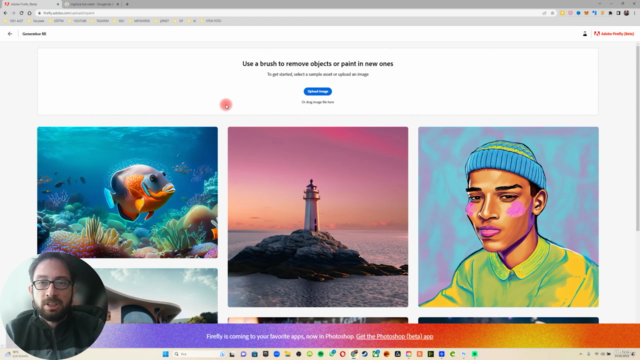Image resolution: width=640 pixels, height=360 pixels.
Task: Toggle the browser side panel icon
Action: tap(618, 13)
